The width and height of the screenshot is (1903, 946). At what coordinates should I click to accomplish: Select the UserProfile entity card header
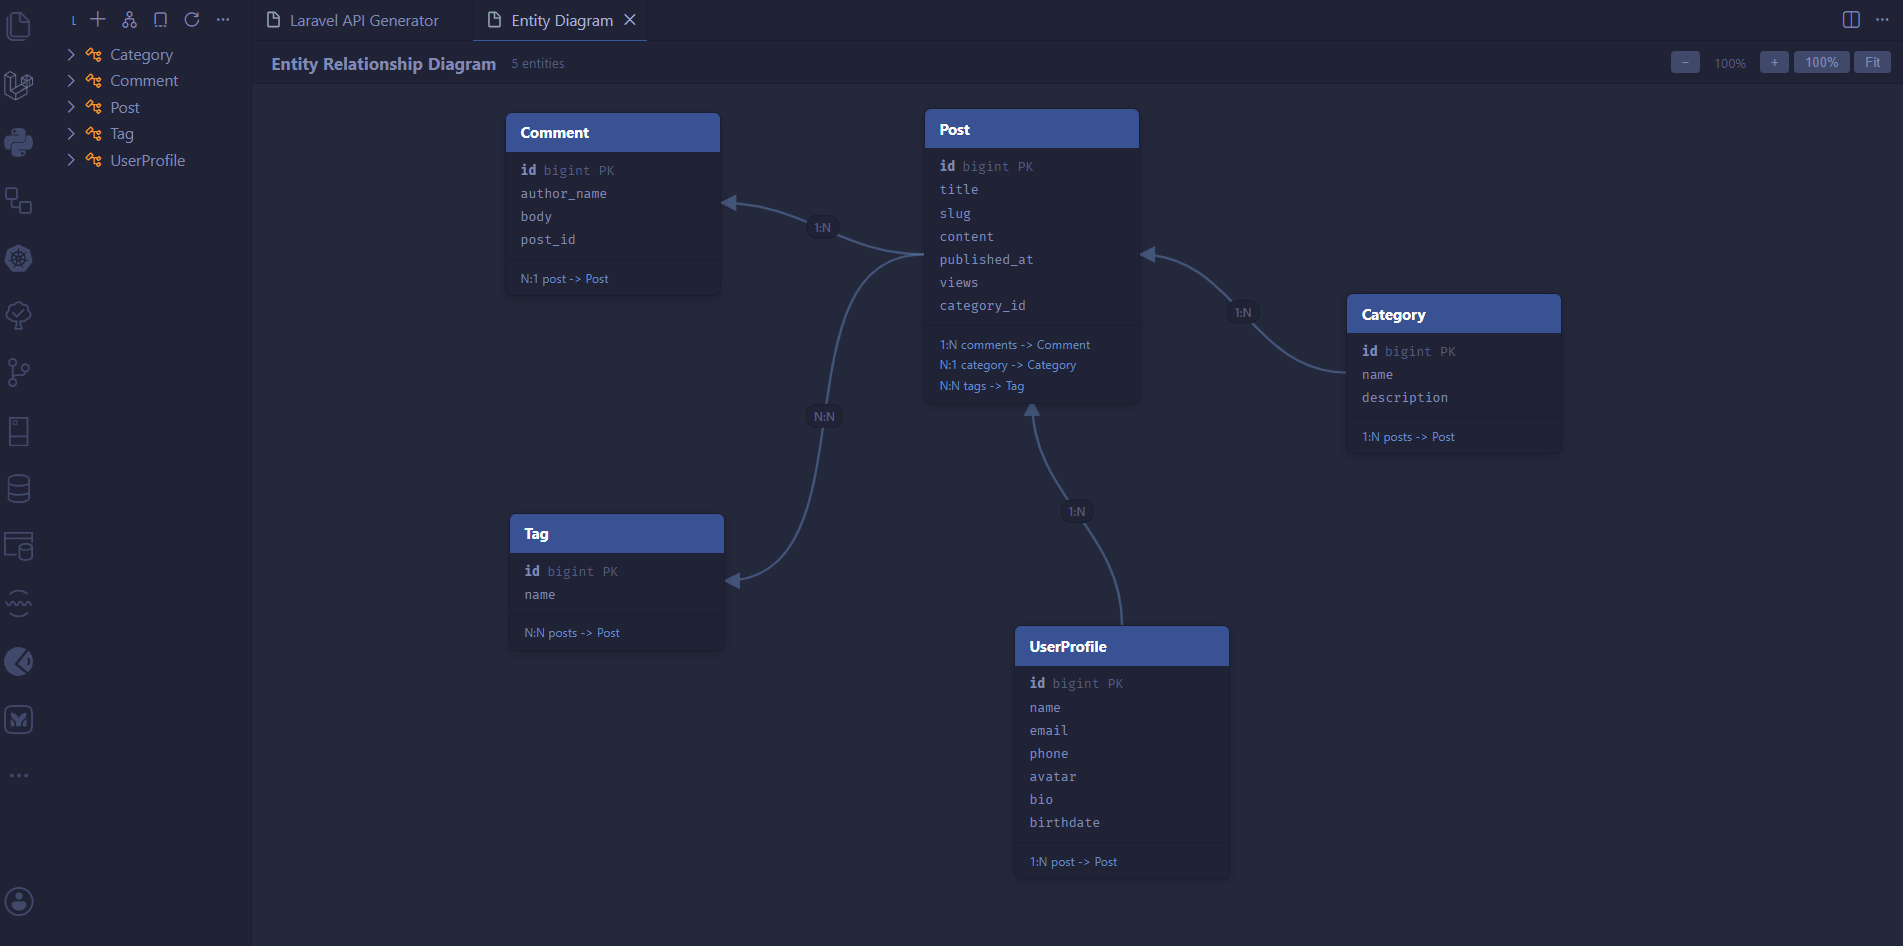[1122, 647]
